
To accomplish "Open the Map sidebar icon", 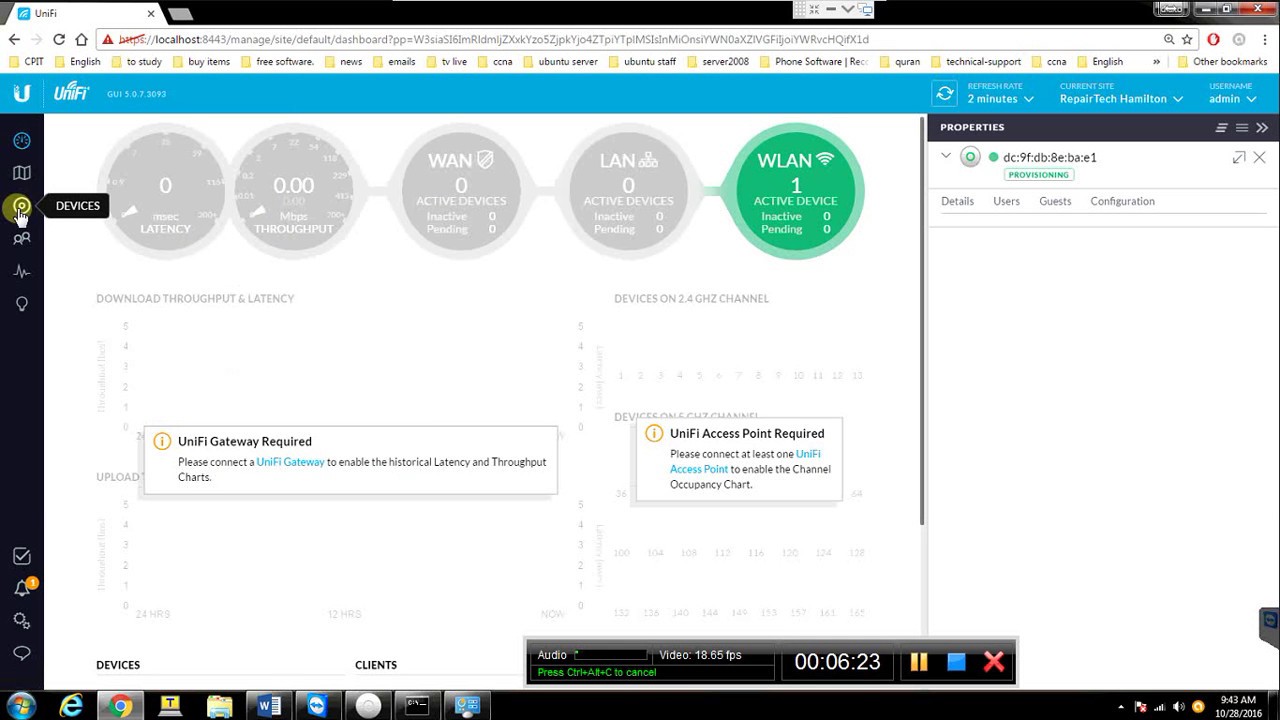I will [22, 173].
